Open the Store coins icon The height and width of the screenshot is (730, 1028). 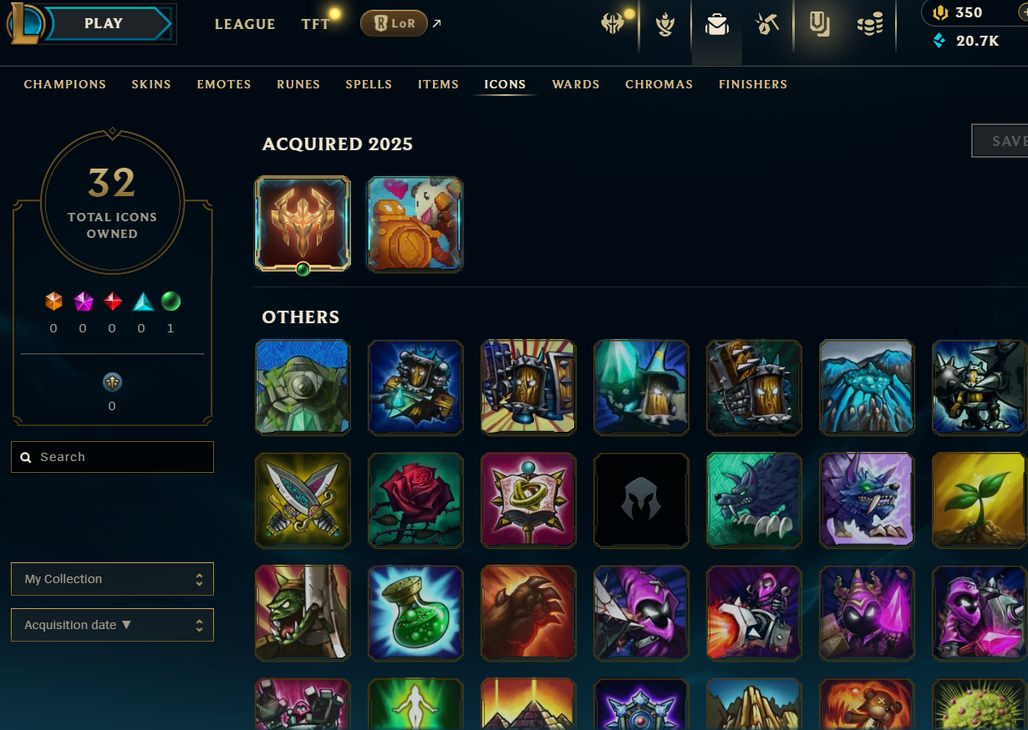[x=870, y=25]
